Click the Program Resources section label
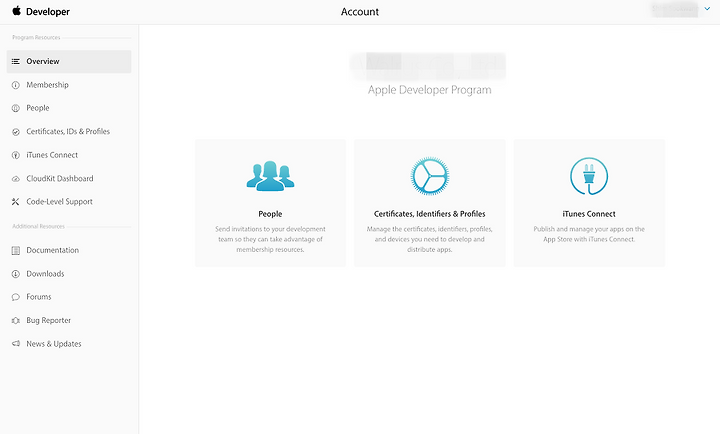The width and height of the screenshot is (720, 434). 36,38
